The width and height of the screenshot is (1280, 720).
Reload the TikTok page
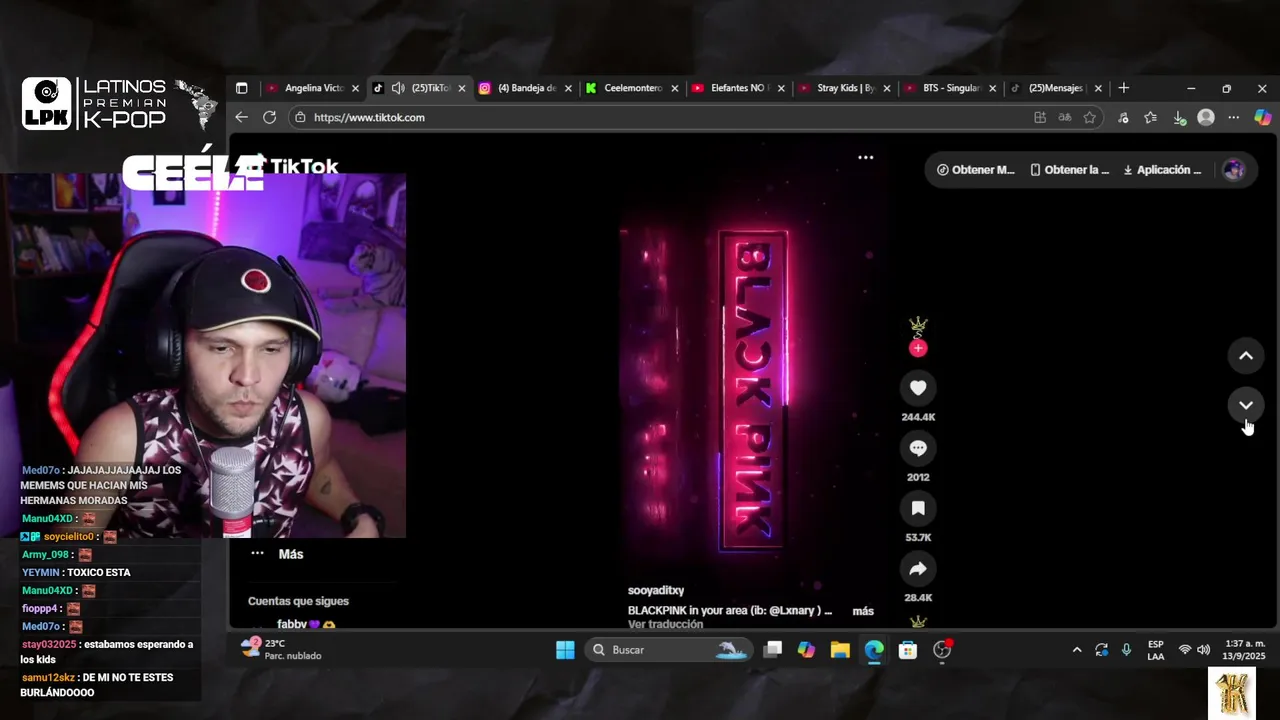(x=269, y=117)
